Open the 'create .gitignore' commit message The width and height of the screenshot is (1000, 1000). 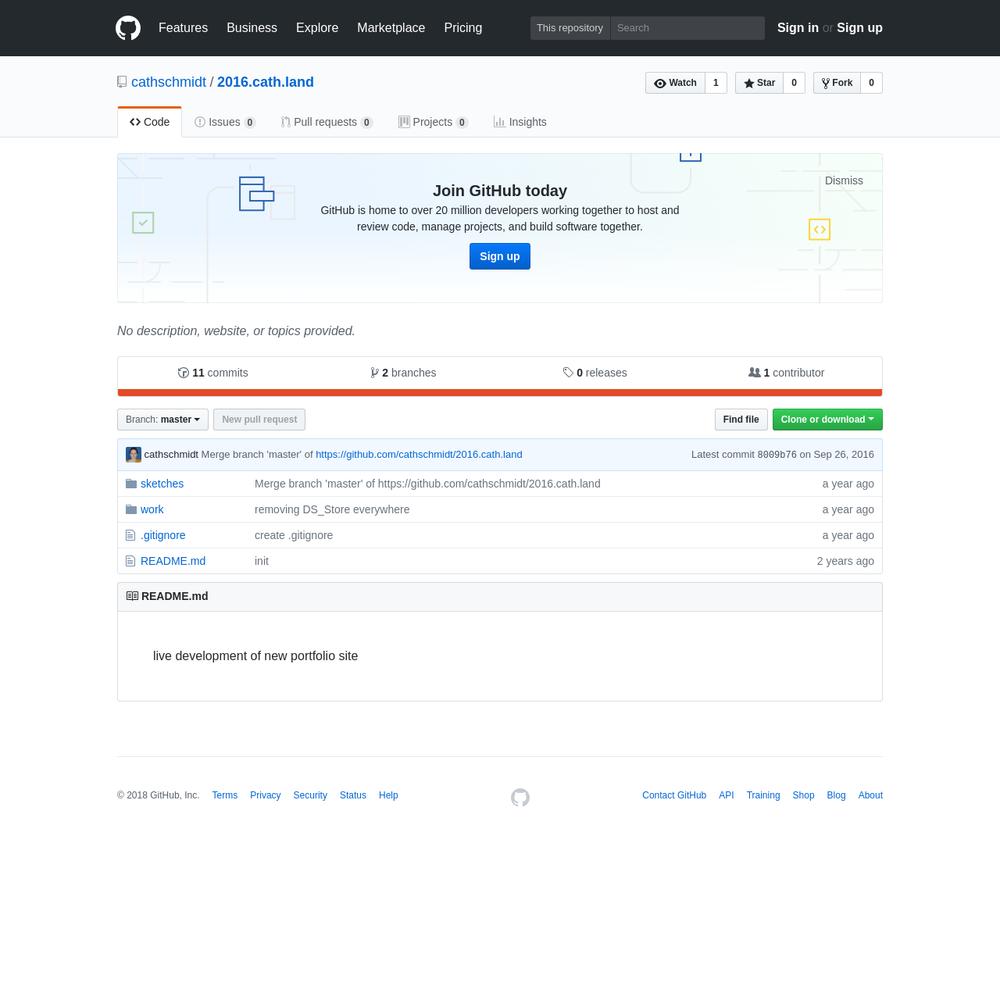point(294,535)
